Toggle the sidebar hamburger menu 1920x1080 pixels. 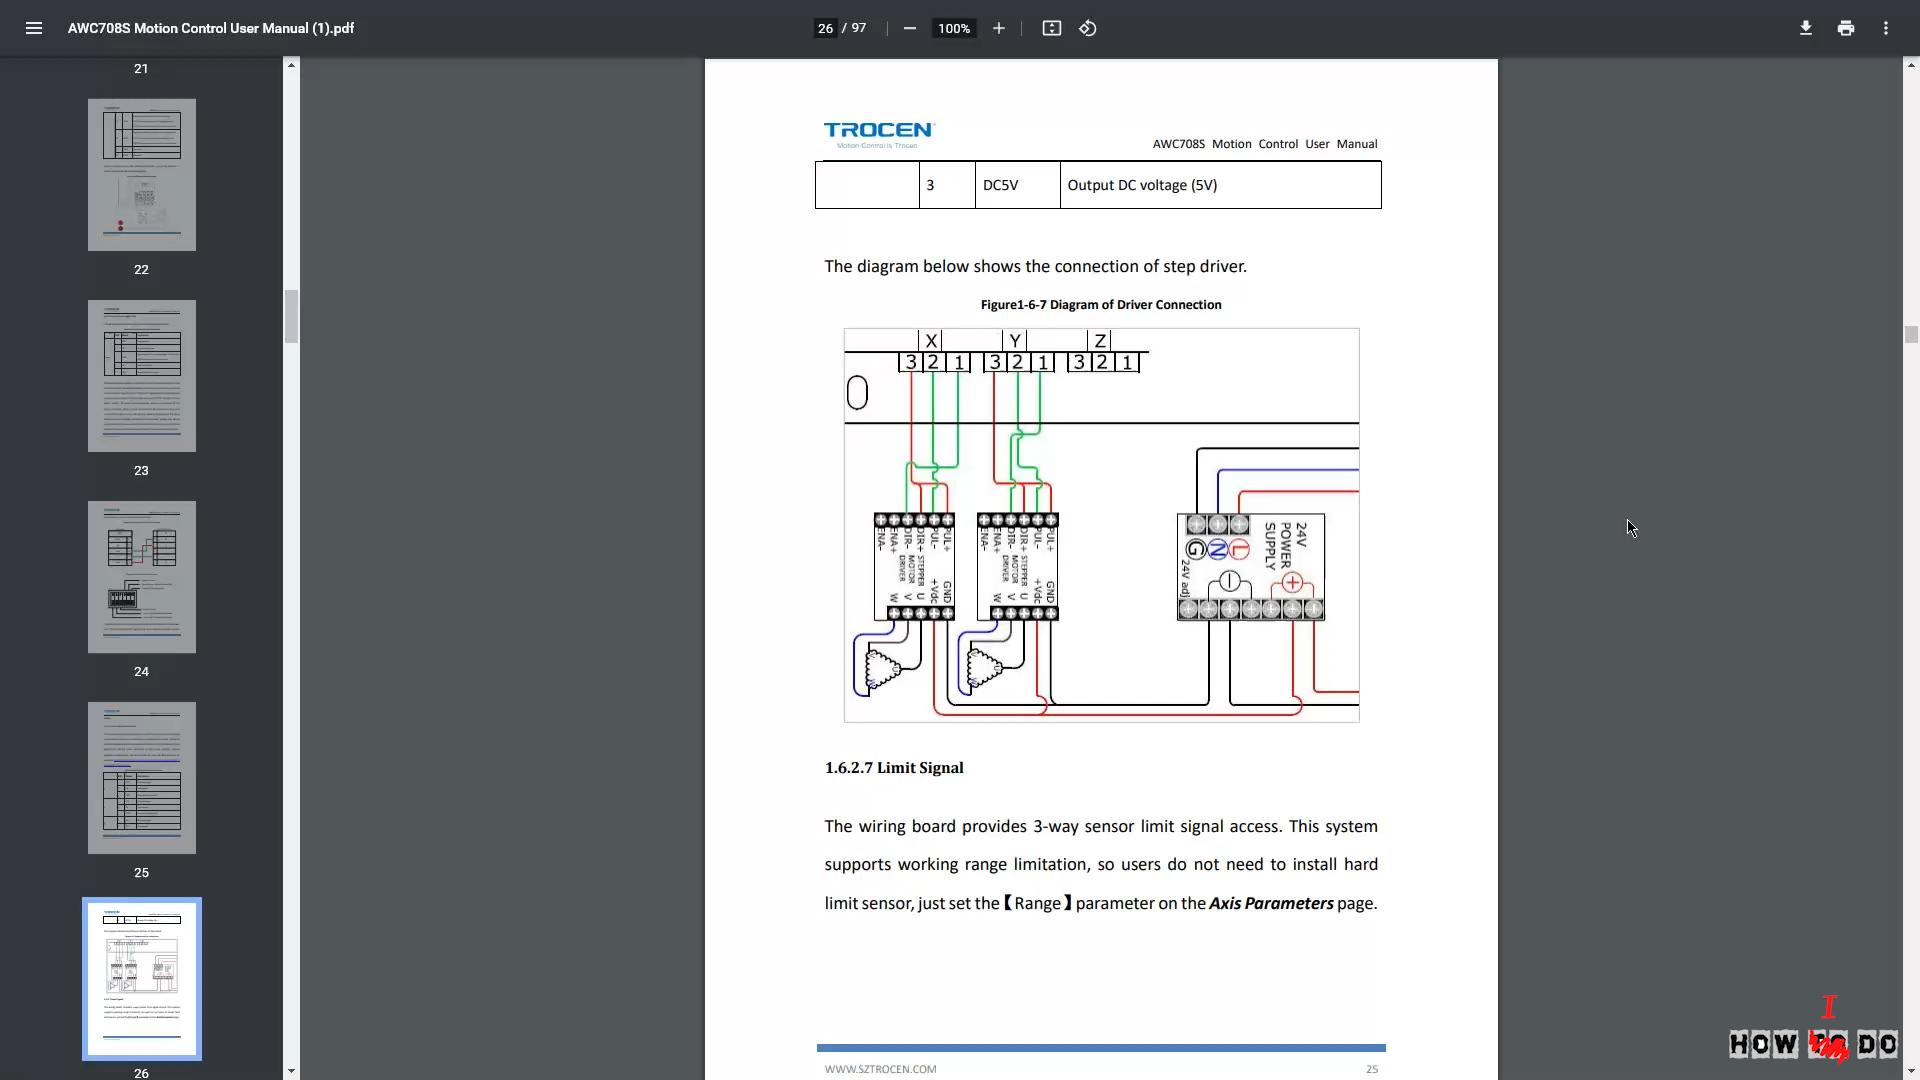coord(33,28)
